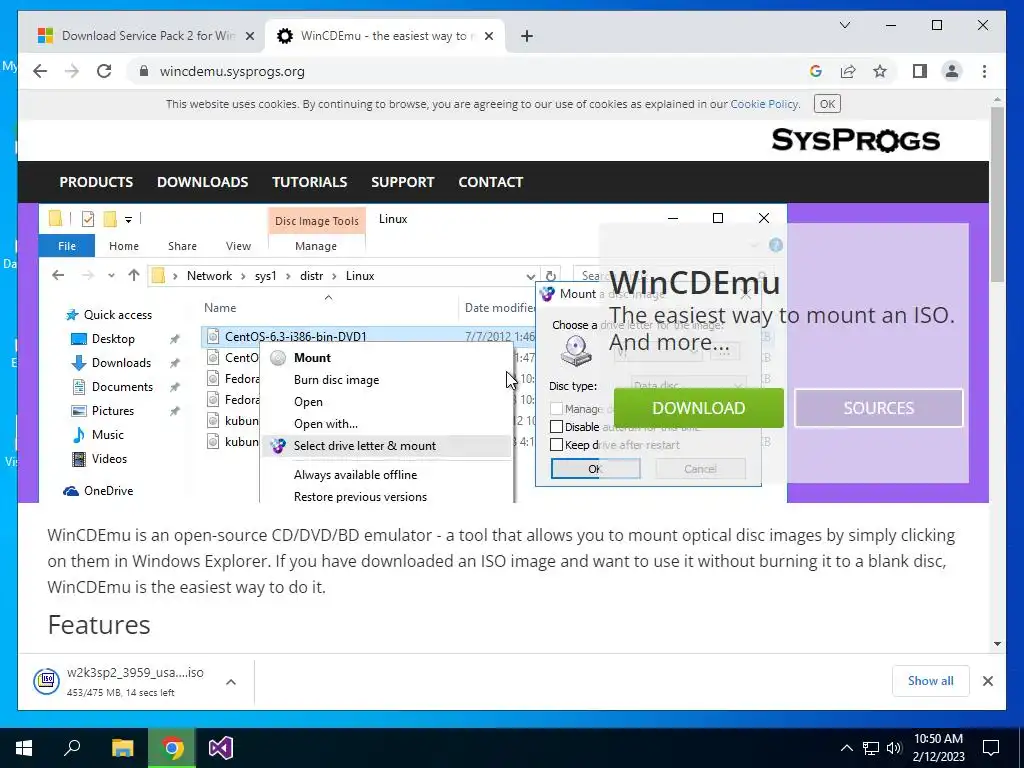Close the Download Service Pack 2 tab

249,36
